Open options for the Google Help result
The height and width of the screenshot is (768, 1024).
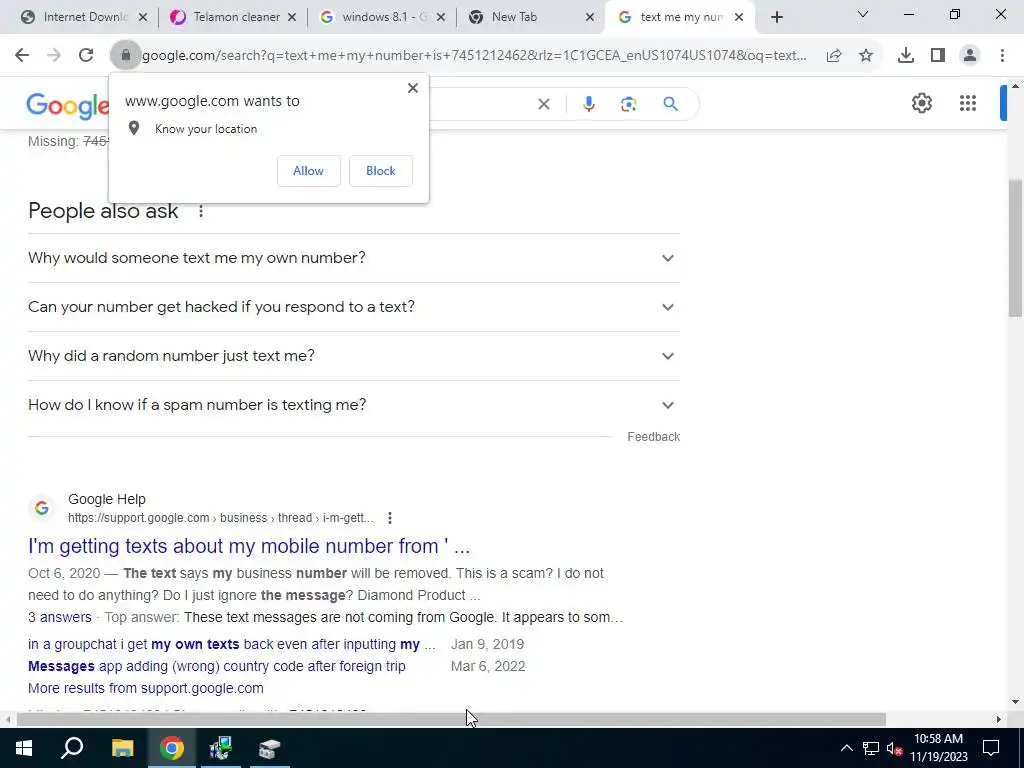(x=390, y=518)
